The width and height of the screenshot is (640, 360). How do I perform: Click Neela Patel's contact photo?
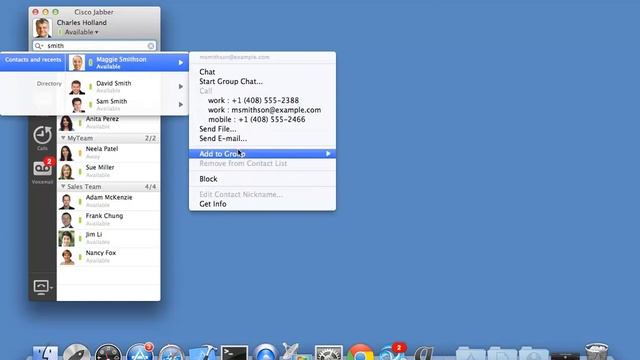point(66,153)
